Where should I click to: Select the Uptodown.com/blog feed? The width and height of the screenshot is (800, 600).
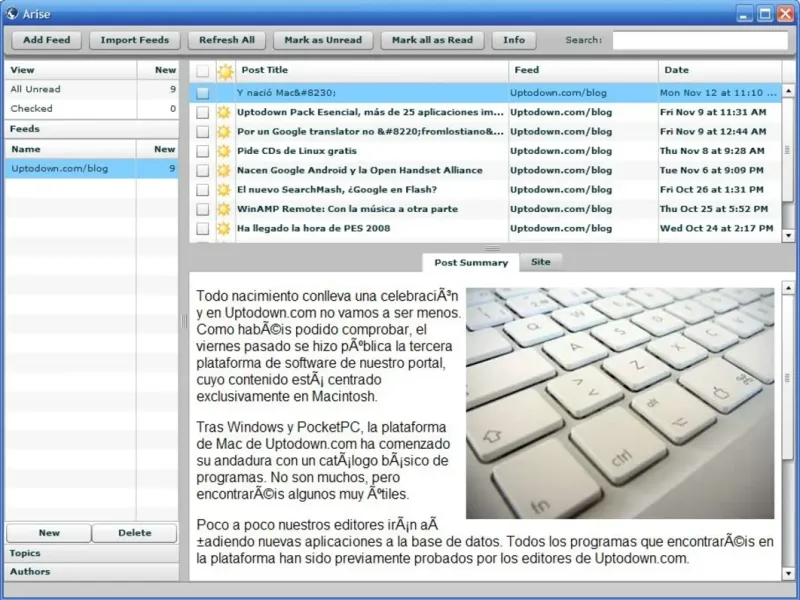pyautogui.click(x=91, y=169)
